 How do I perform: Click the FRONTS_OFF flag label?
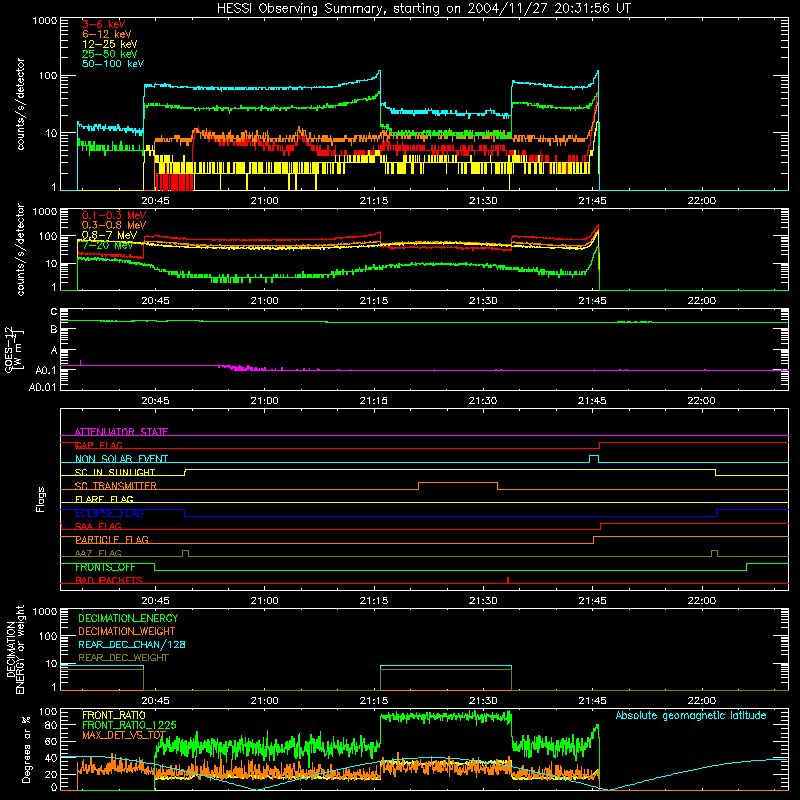(105, 567)
